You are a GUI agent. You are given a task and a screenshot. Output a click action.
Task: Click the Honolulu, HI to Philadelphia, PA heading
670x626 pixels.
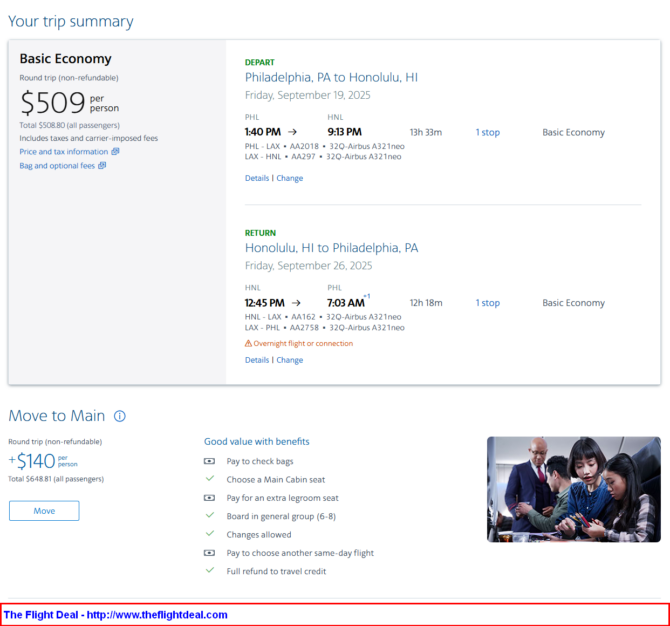331,248
